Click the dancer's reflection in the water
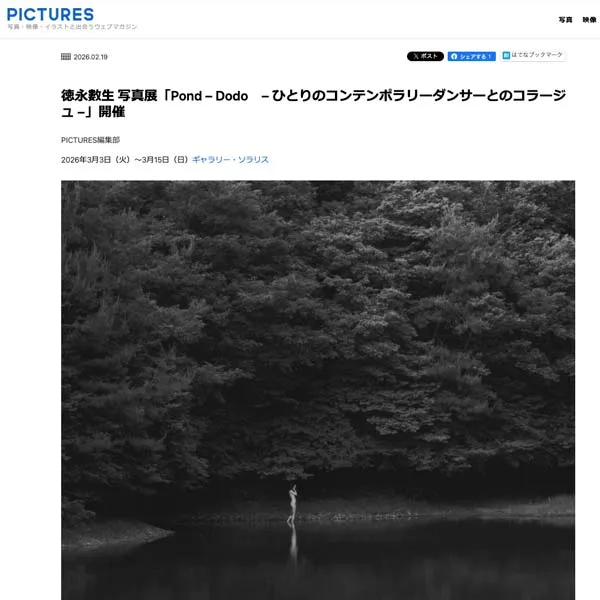 [x=293, y=541]
